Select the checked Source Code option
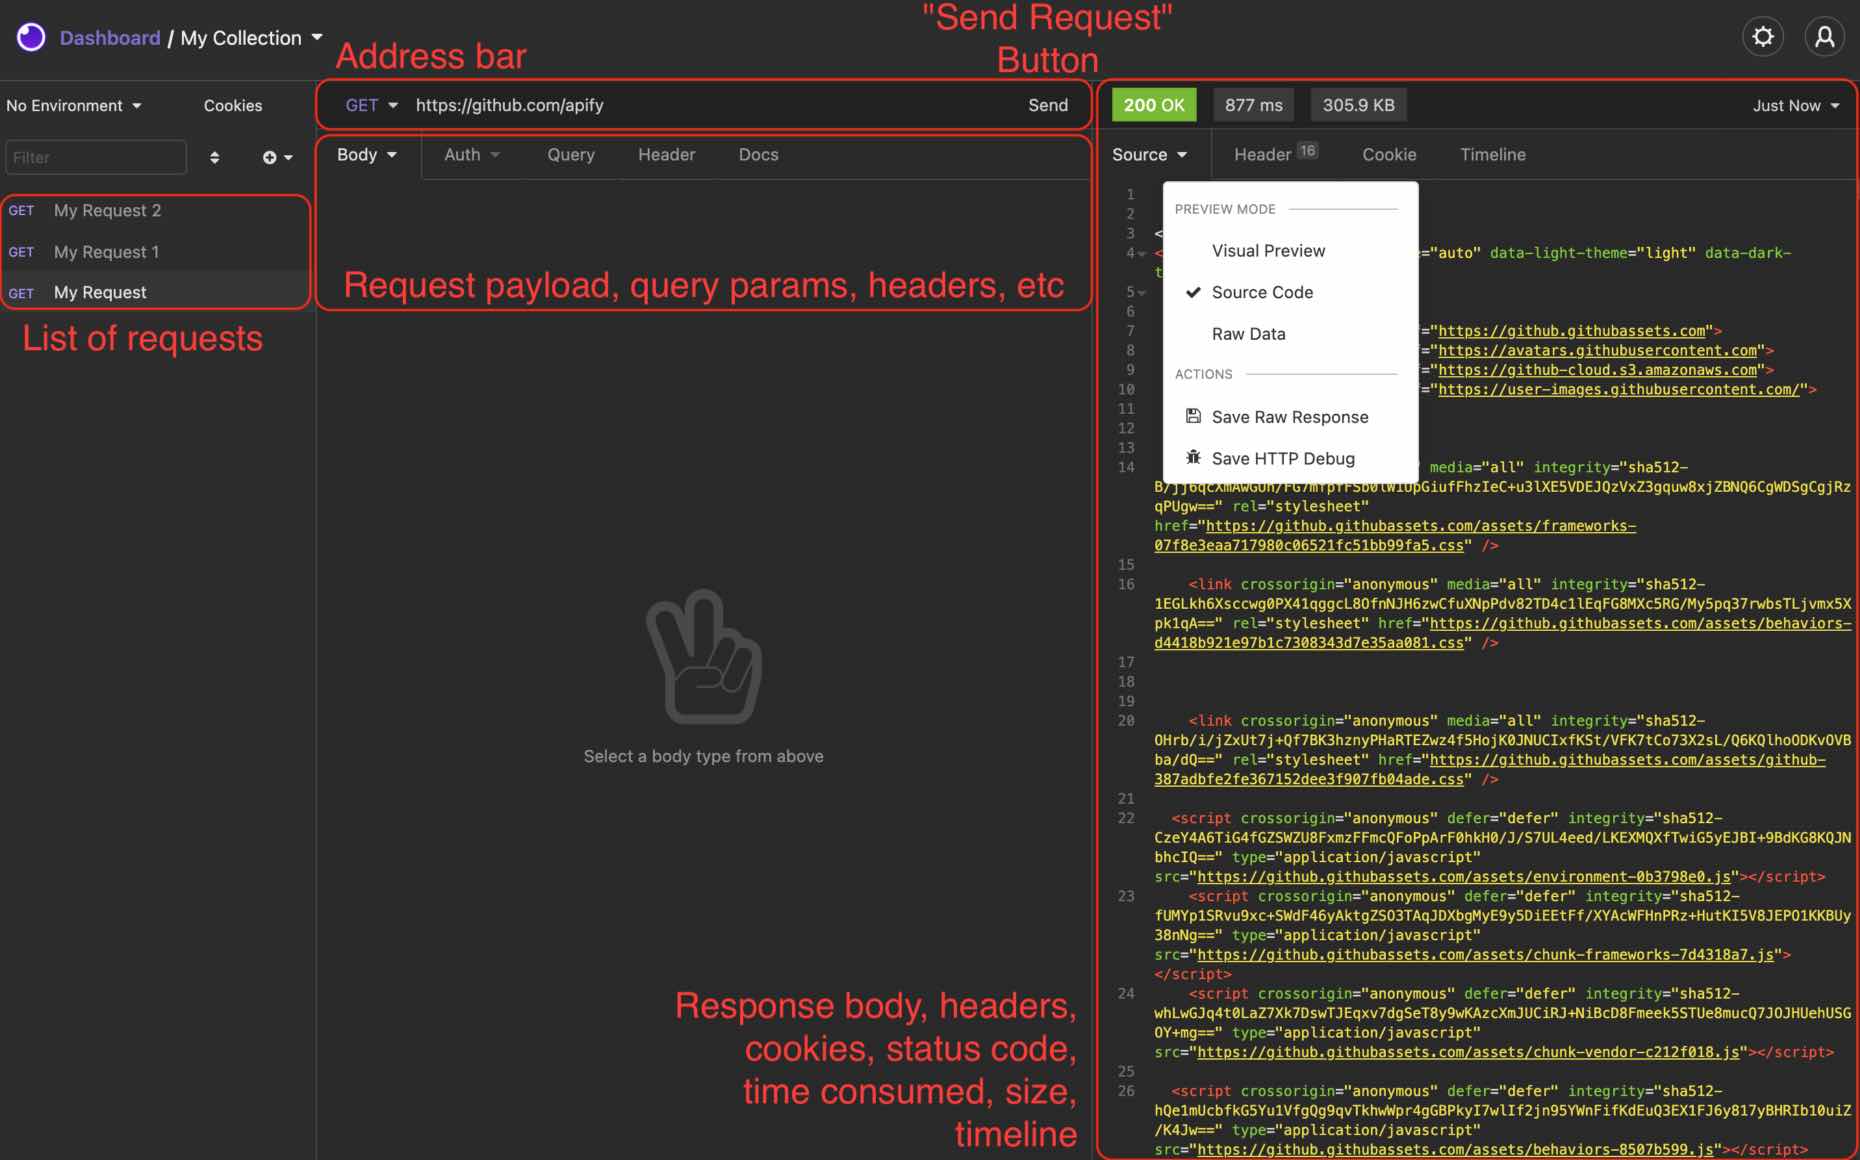Viewport: 1860px width, 1160px height. pos(1262,292)
